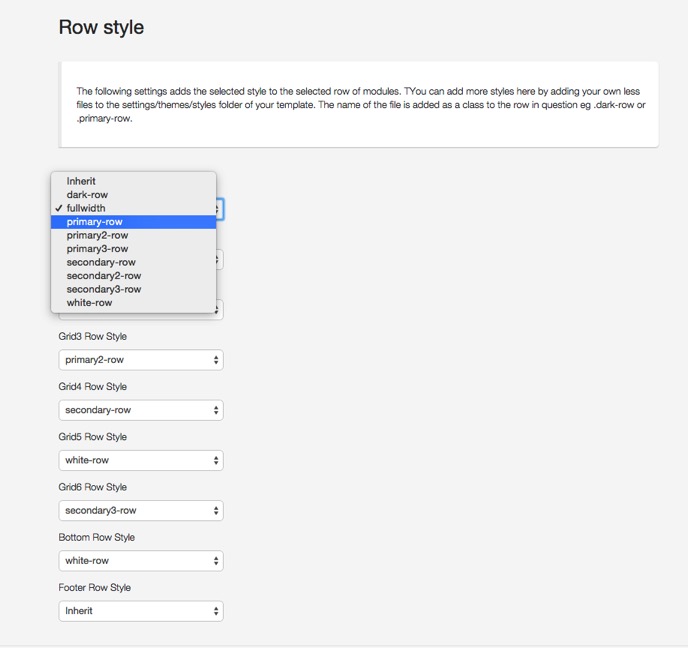This screenshot has height=648, width=688.
Task: Open the Bottom Row Style dropdown
Action: (141, 561)
